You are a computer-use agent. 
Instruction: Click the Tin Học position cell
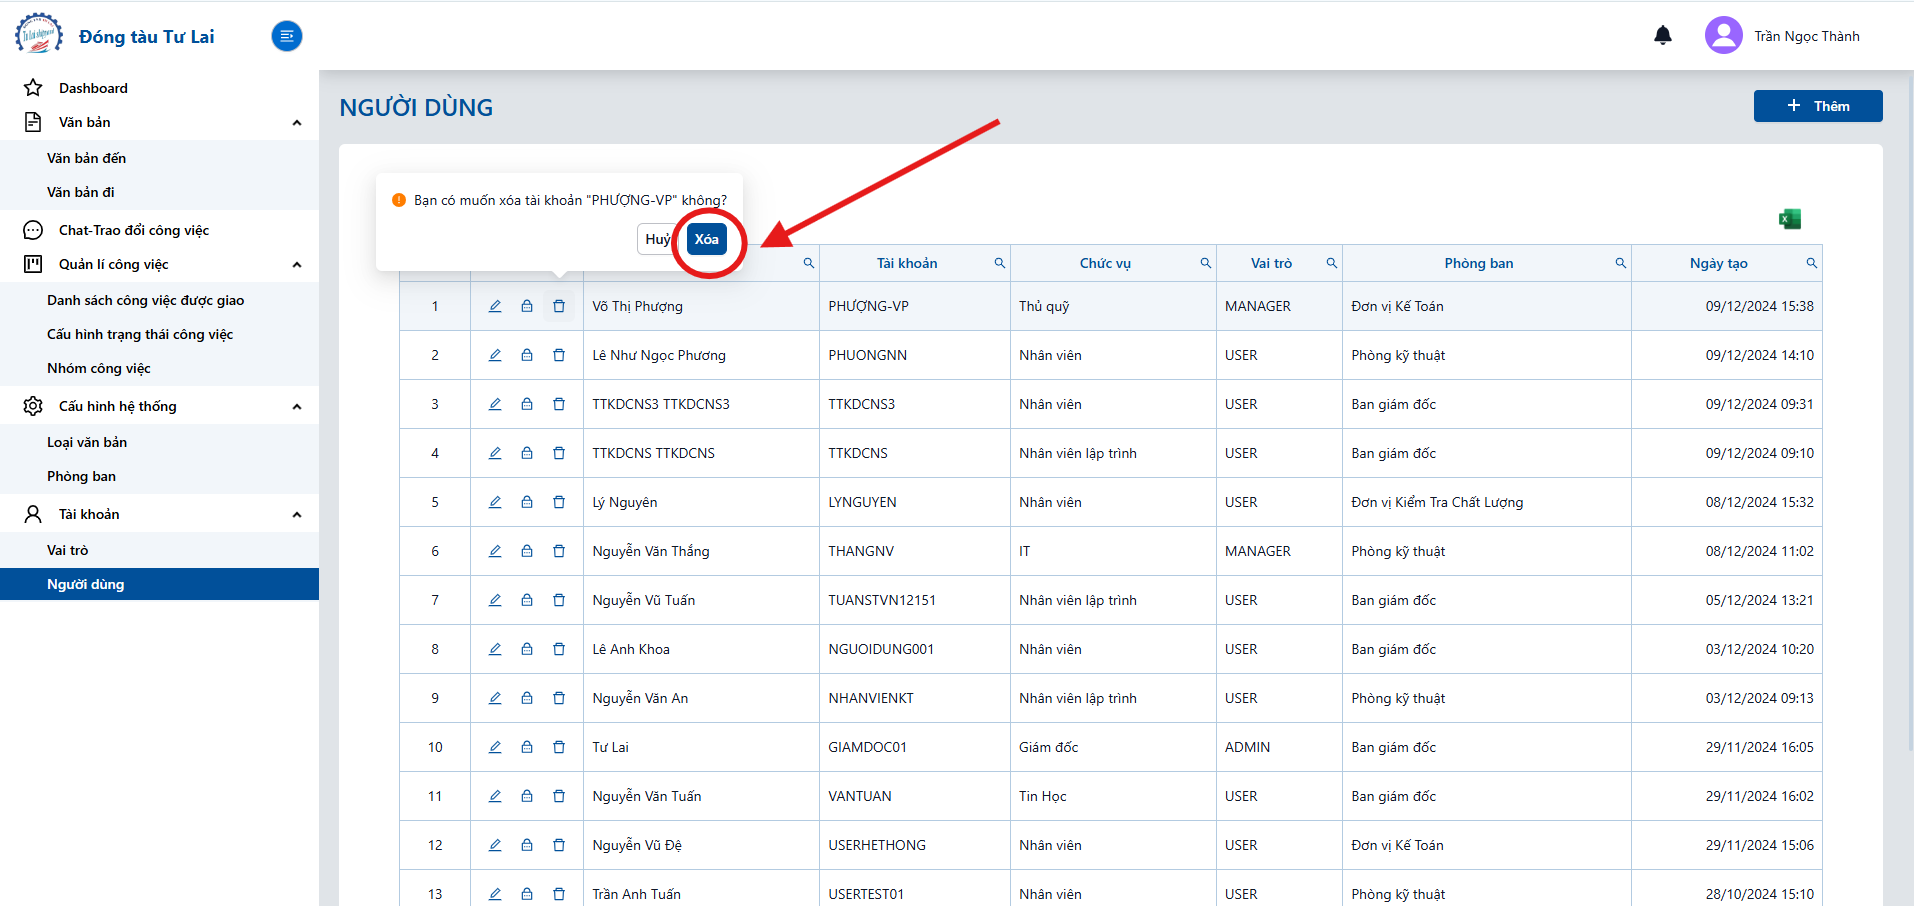pyautogui.click(x=1113, y=796)
